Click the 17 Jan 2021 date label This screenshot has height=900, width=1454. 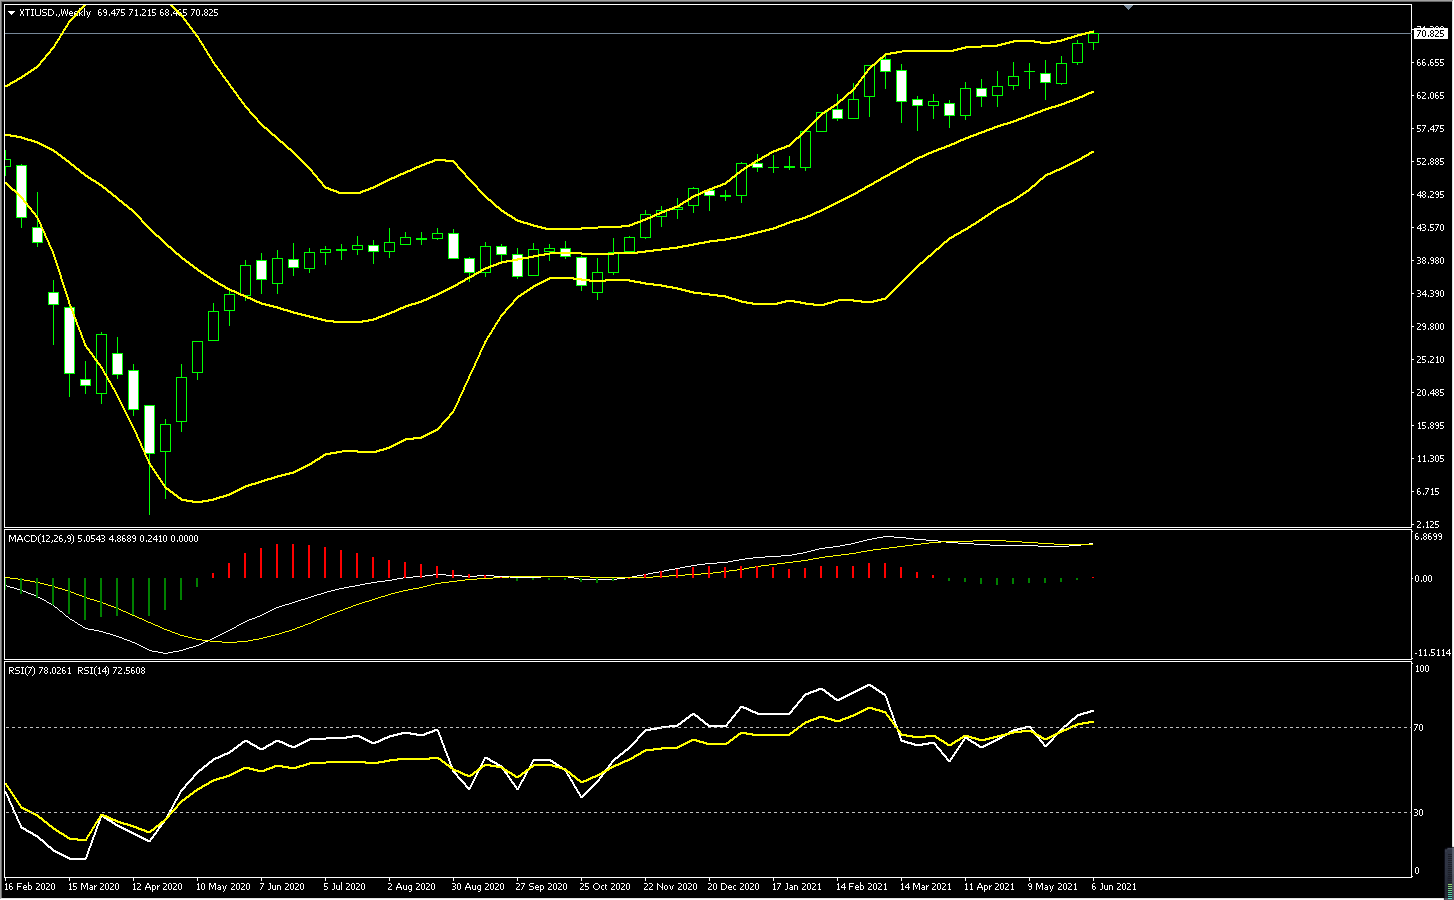point(797,887)
